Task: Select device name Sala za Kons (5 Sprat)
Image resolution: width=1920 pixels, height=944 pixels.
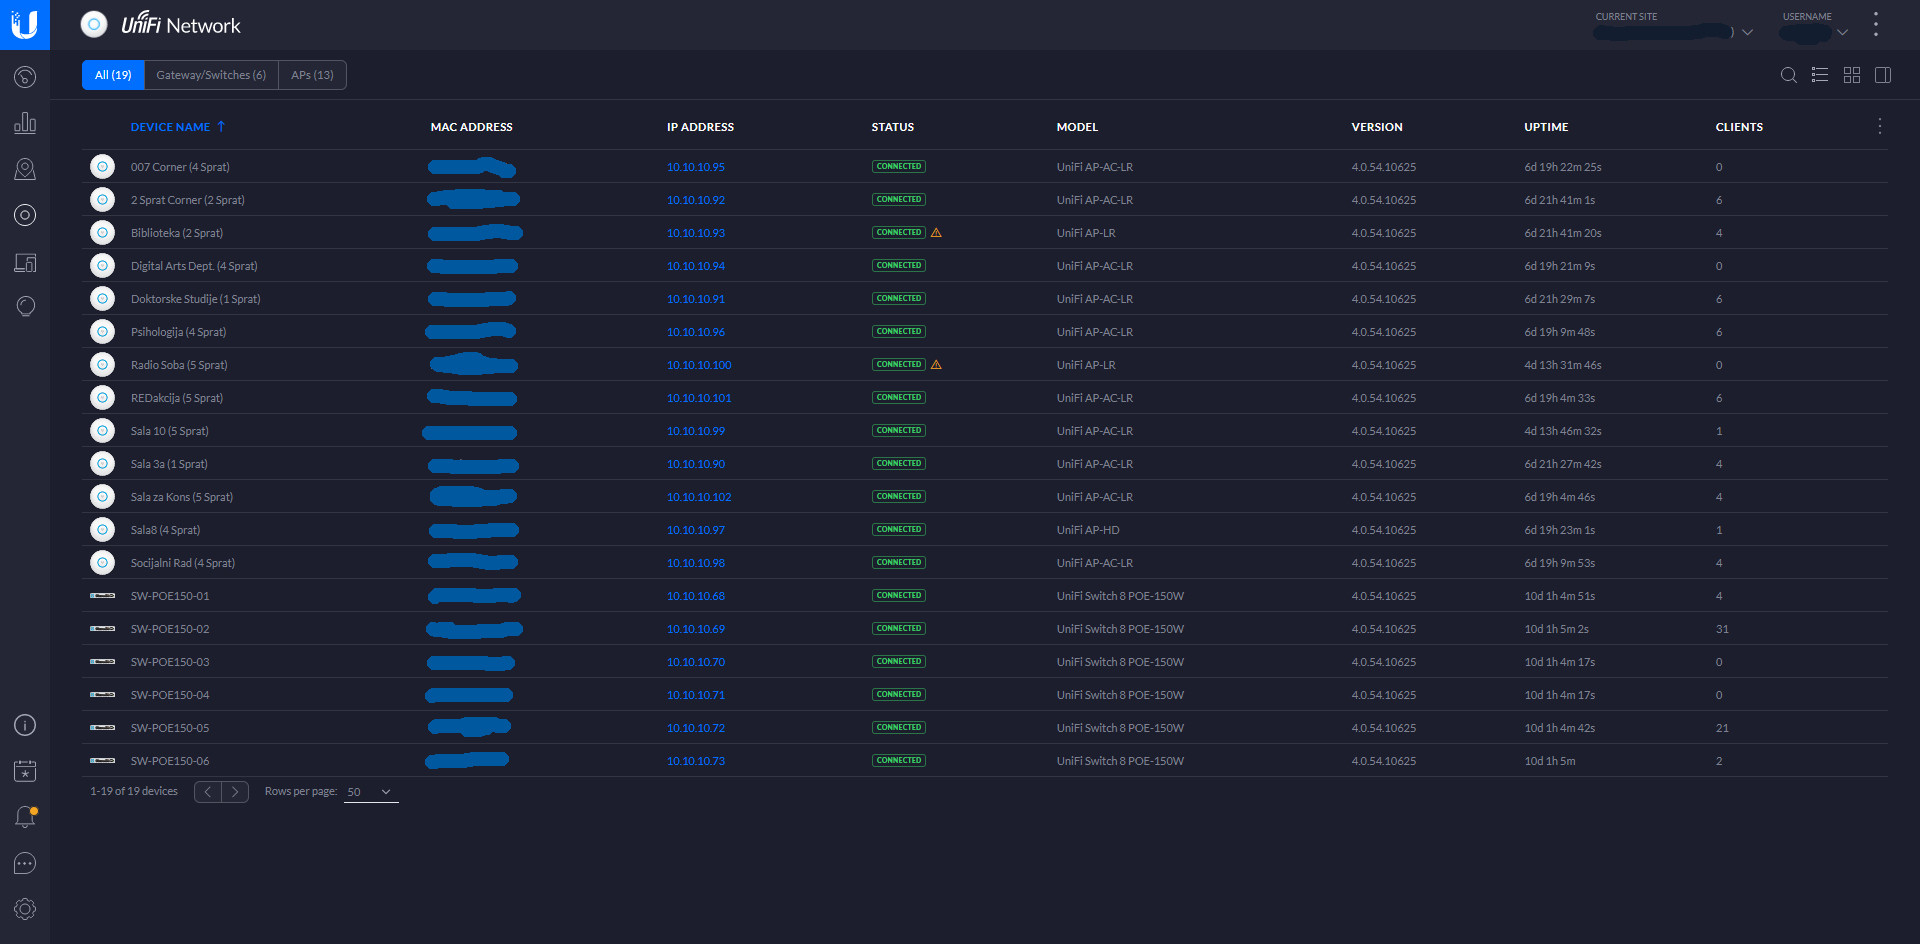Action: point(182,497)
